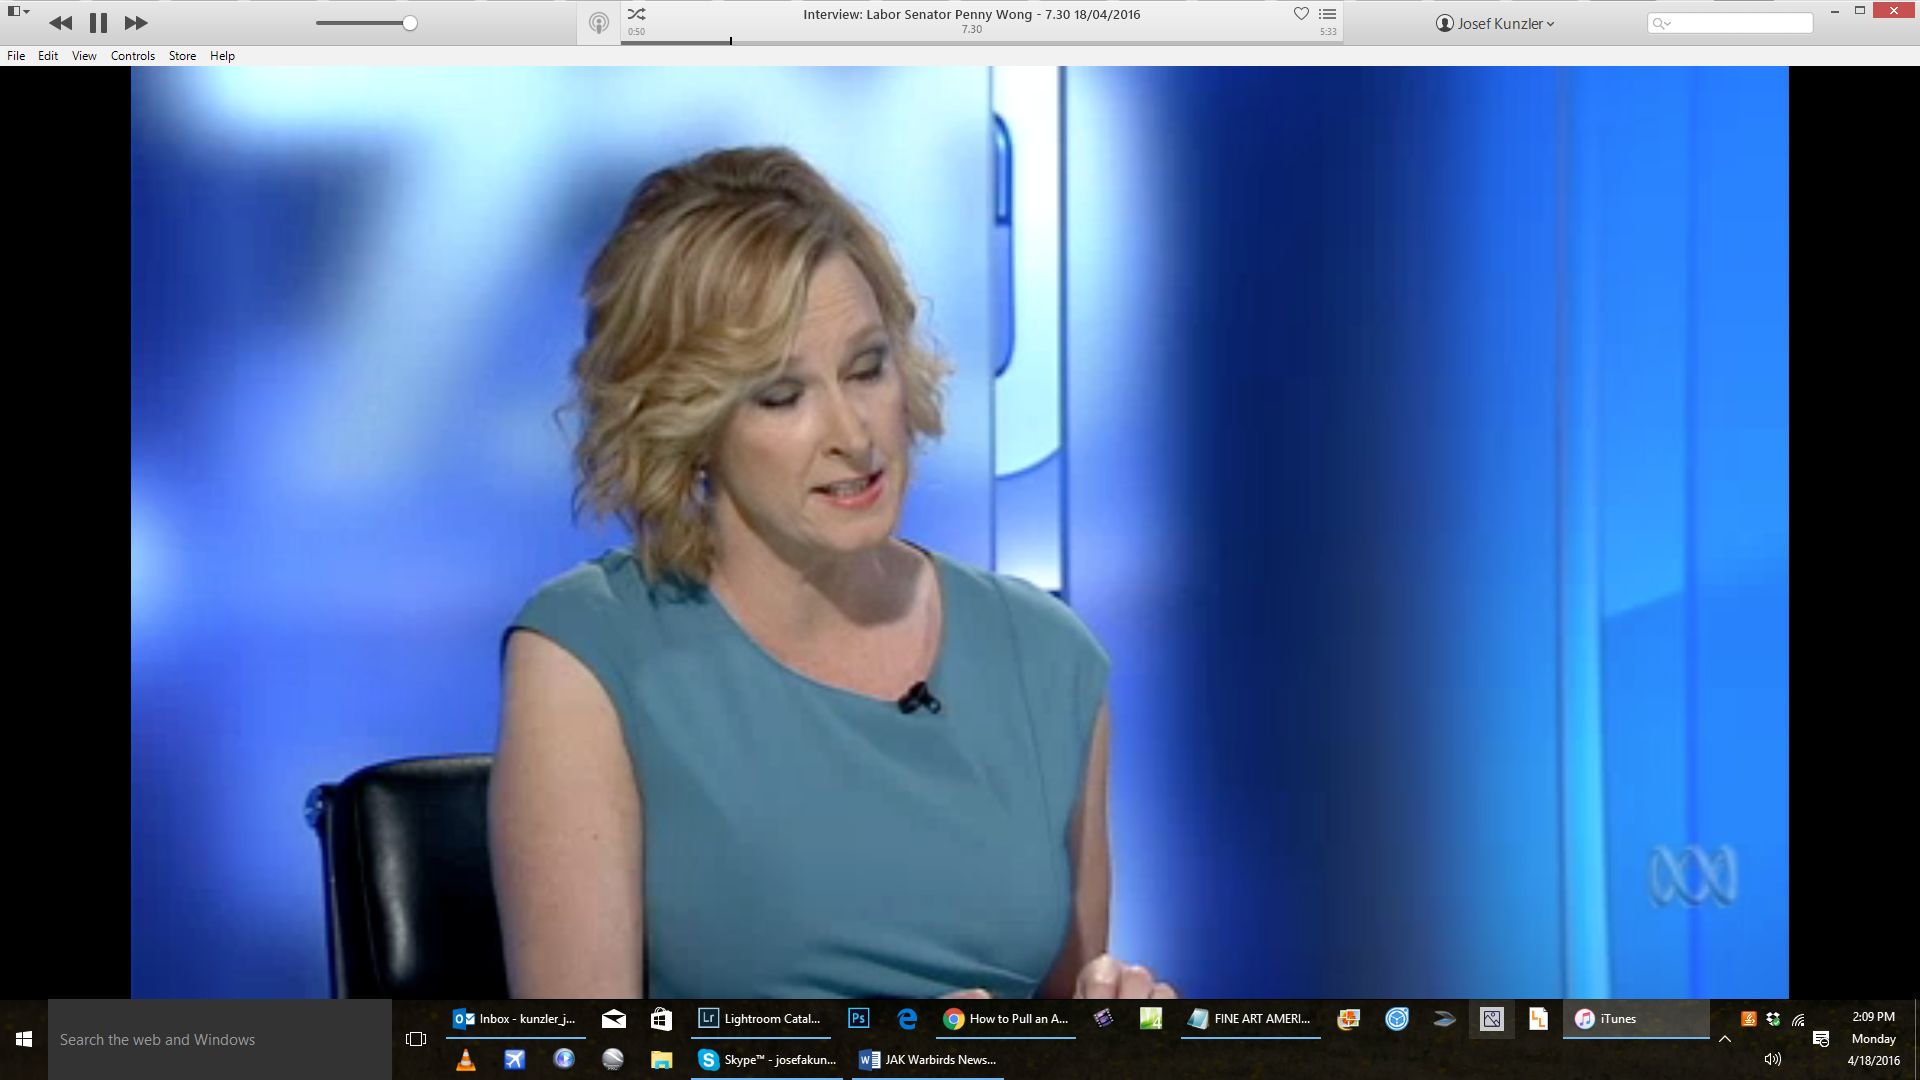Open VLC media player from taskbar
1920x1080 pixels.
pos(465,1060)
